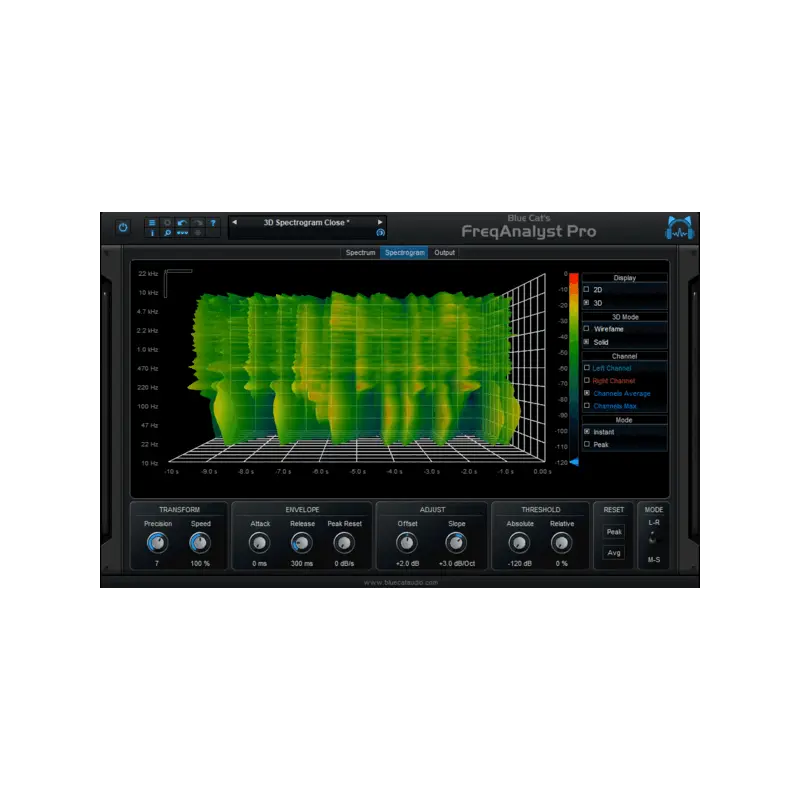Click the Blue Cat Audio cat logo
This screenshot has width=800, height=800.
pos(679,228)
